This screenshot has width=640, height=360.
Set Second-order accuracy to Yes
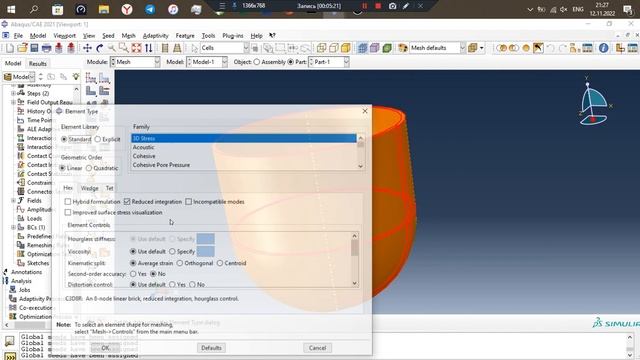133,274
